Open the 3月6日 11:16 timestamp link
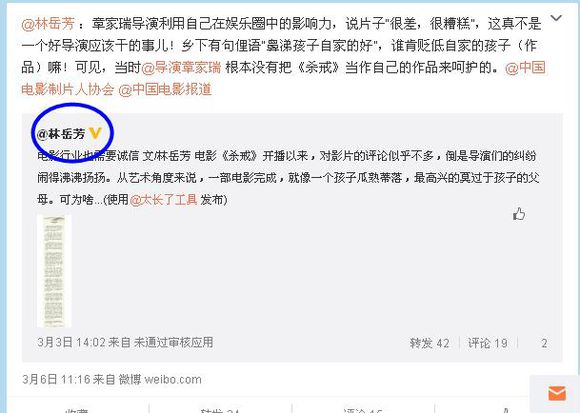Screen dimensions: 580x413 click(x=56, y=379)
